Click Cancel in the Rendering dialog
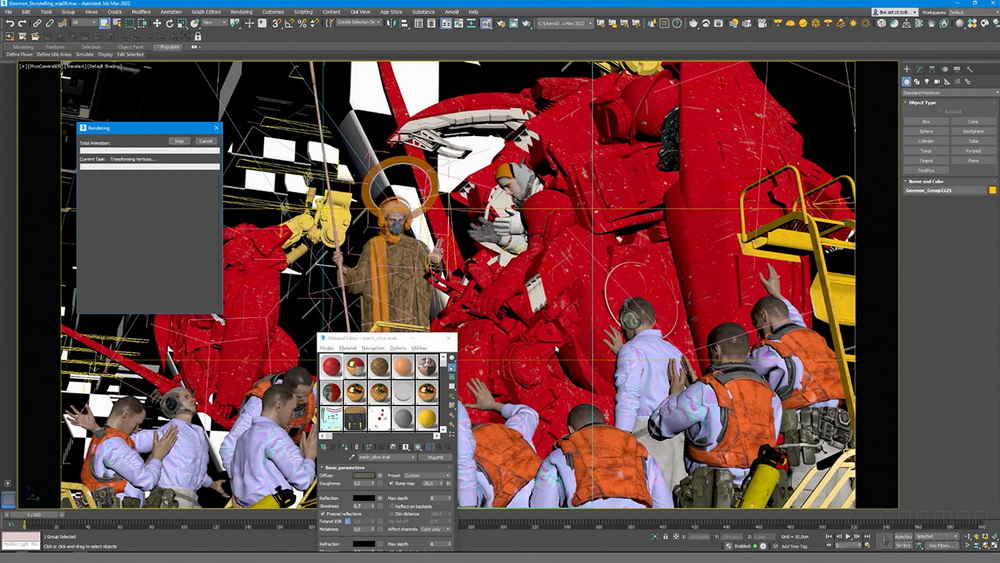The height and width of the screenshot is (563, 1000). (205, 141)
